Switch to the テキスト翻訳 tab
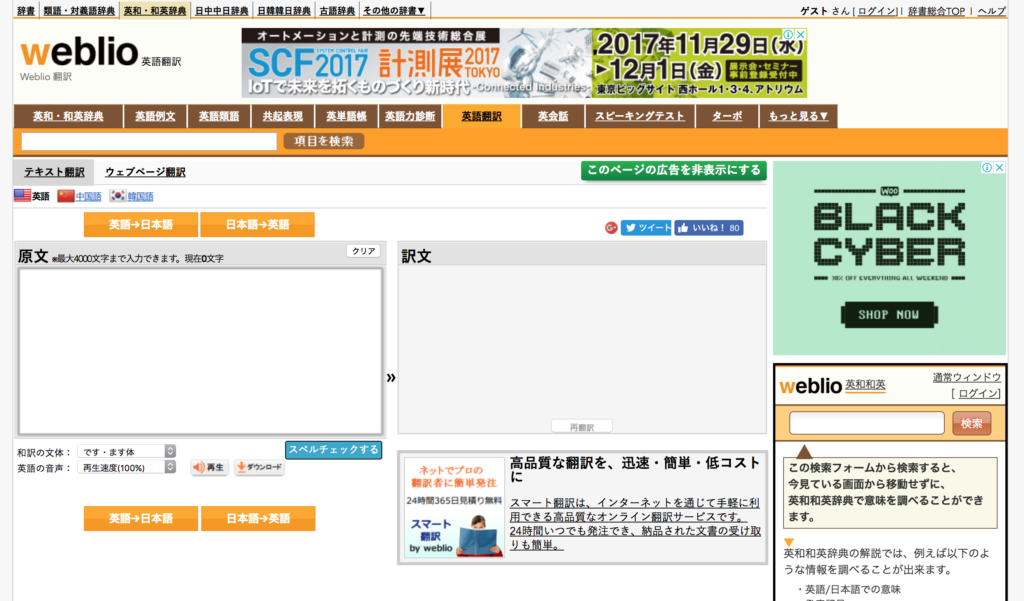This screenshot has height=601, width=1024. [54, 172]
